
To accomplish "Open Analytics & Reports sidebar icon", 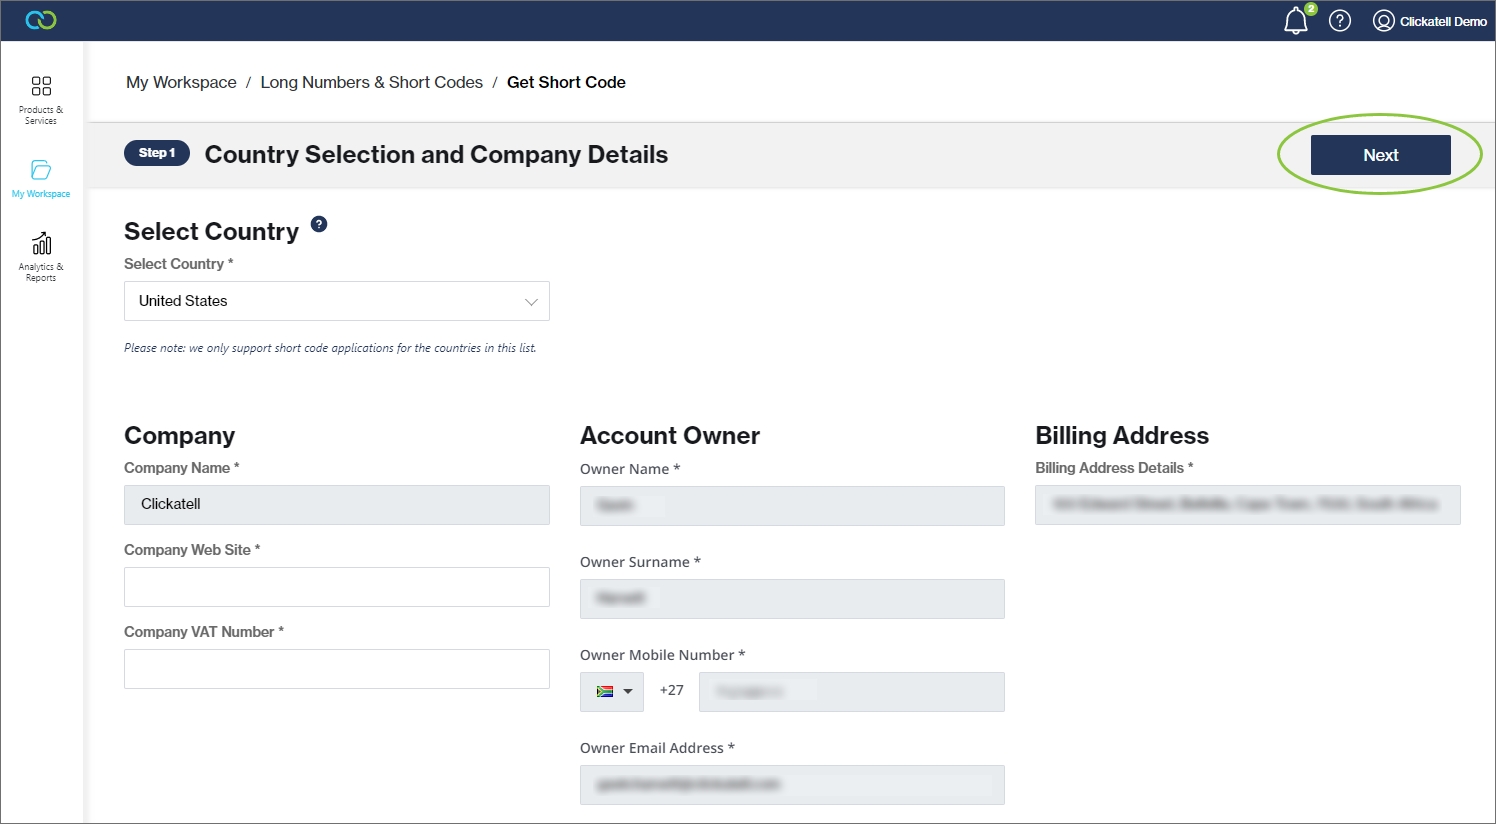I will click(x=41, y=256).
